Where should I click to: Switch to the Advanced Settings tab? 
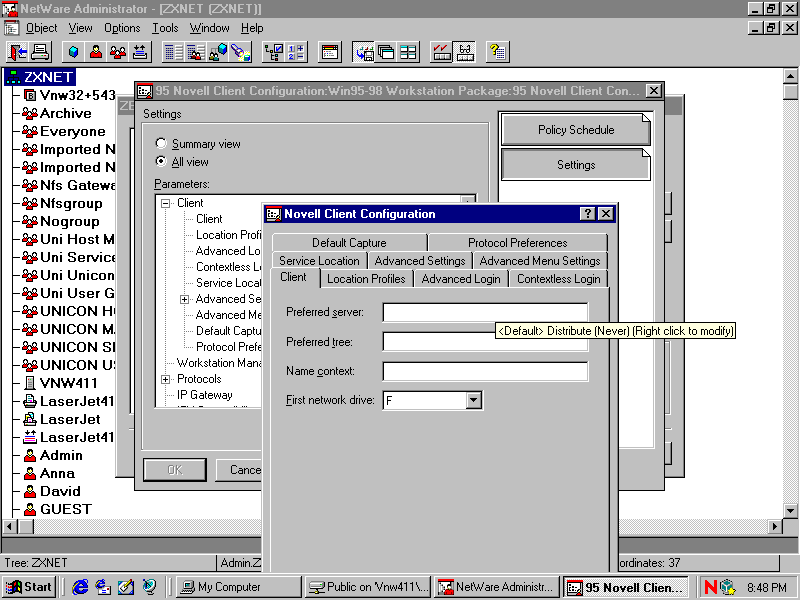click(420, 261)
